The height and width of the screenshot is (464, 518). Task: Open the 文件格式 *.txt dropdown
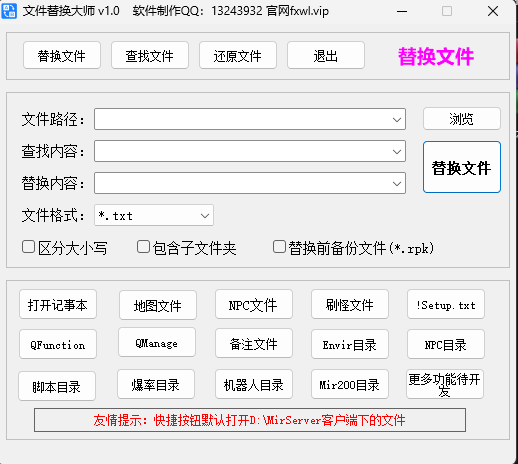[154, 215]
